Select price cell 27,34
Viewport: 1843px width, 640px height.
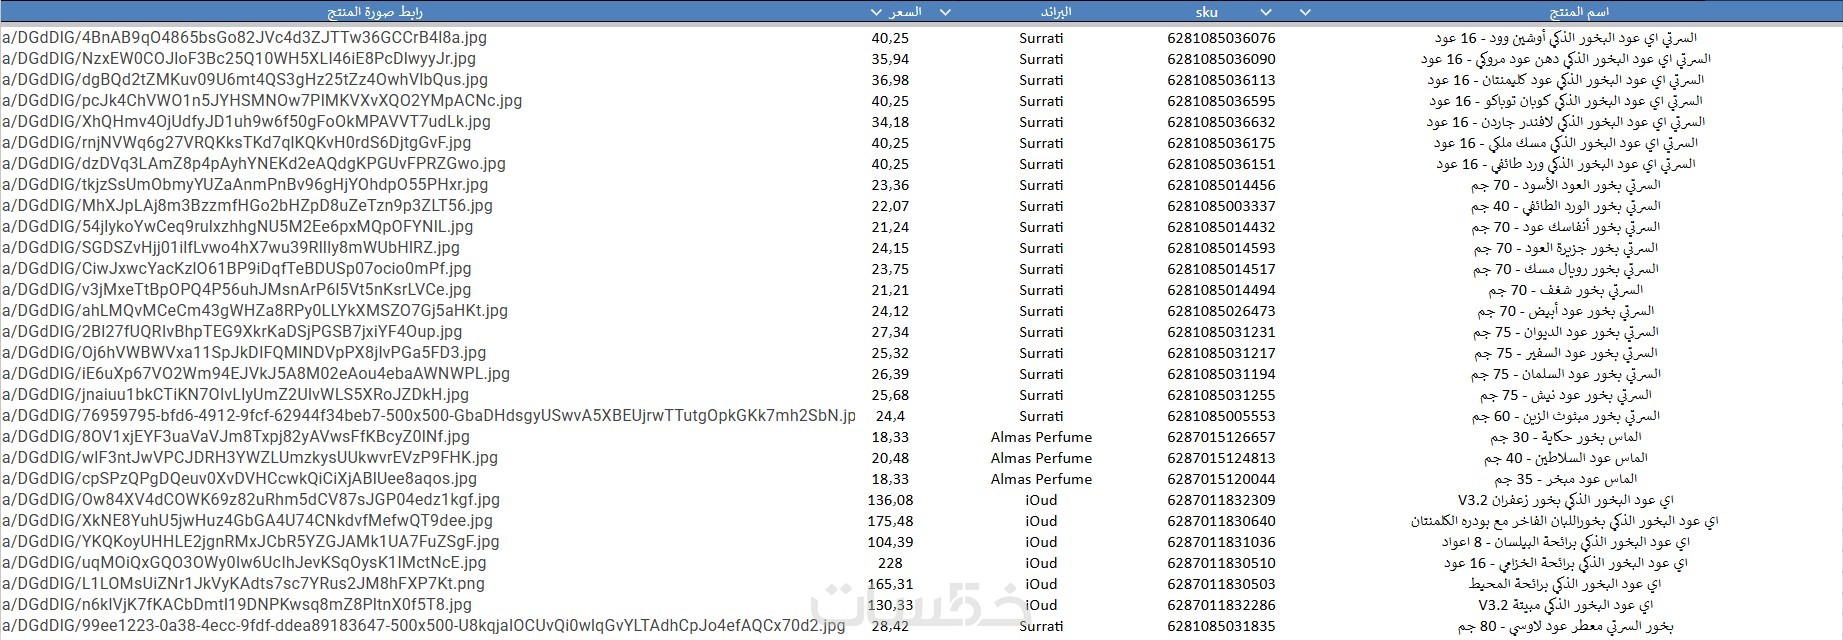pyautogui.click(x=890, y=332)
